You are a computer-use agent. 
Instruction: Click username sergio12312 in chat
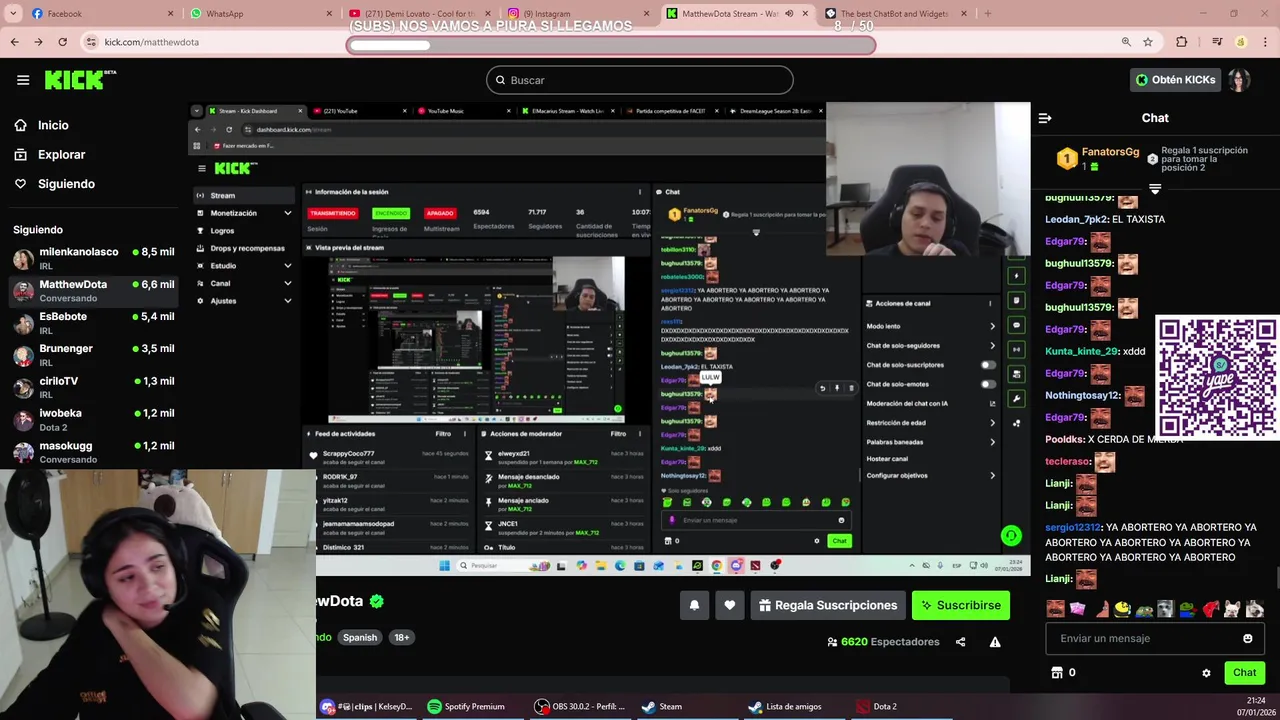pos(1073,527)
